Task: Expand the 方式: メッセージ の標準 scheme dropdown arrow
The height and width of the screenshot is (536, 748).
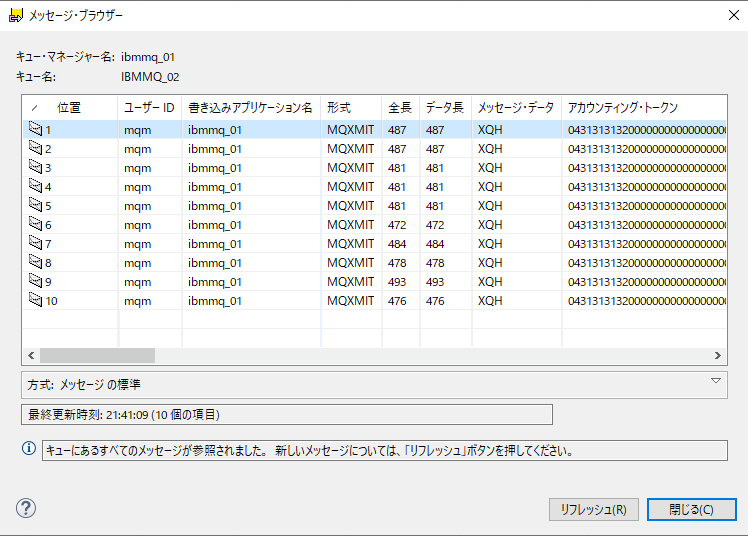Action: (716, 381)
